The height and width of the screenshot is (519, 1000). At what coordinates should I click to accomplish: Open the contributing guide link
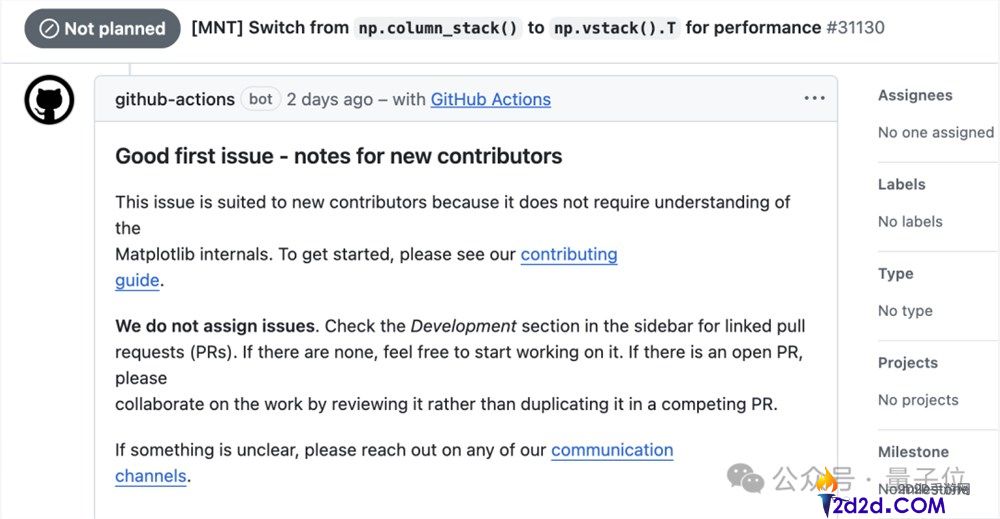[x=568, y=254]
